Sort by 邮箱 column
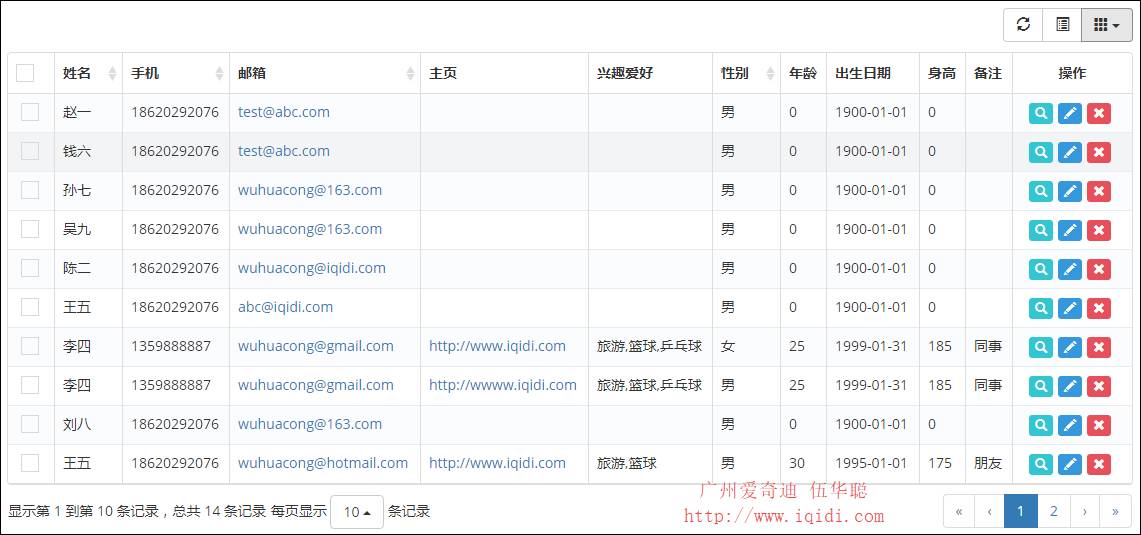 tap(325, 73)
